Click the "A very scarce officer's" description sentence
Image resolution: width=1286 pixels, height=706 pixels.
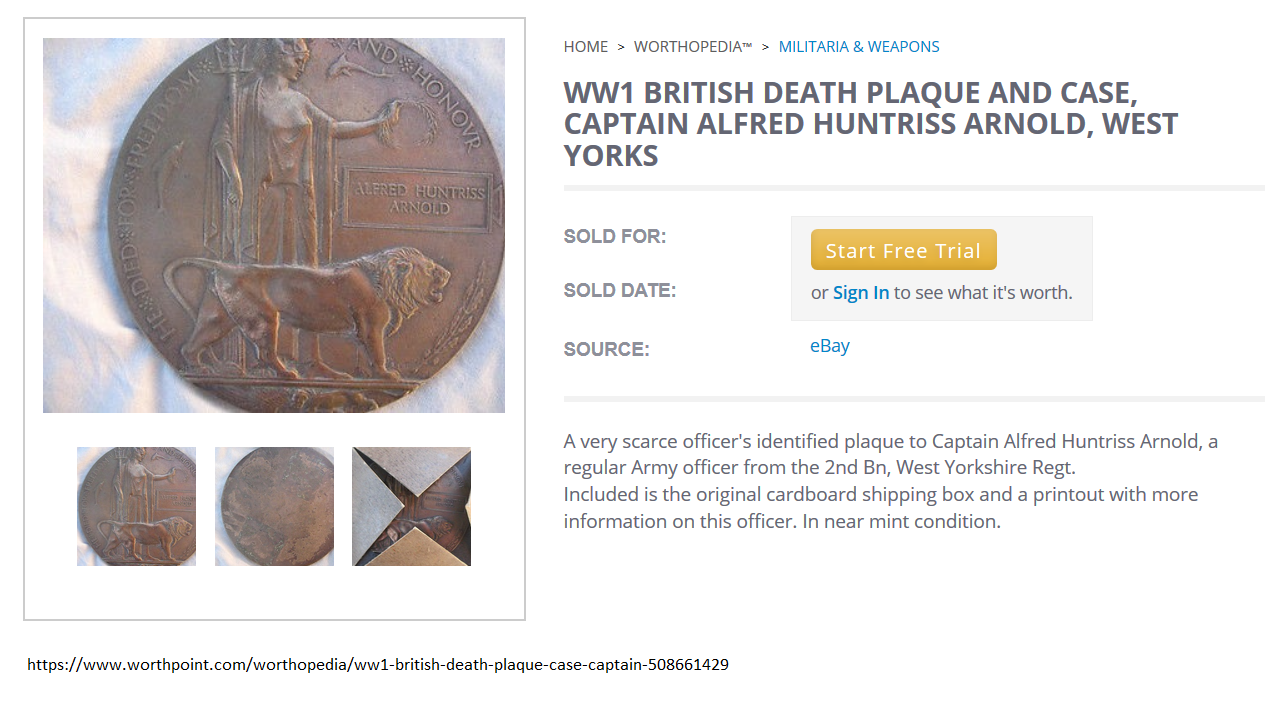(x=890, y=454)
